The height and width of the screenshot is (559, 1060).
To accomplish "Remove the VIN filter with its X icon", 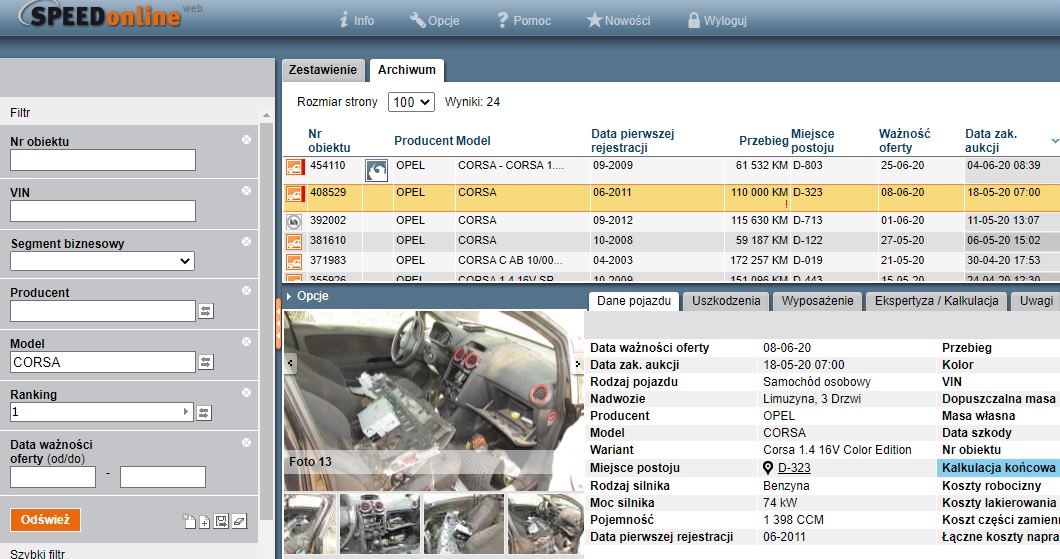I will pos(246,190).
